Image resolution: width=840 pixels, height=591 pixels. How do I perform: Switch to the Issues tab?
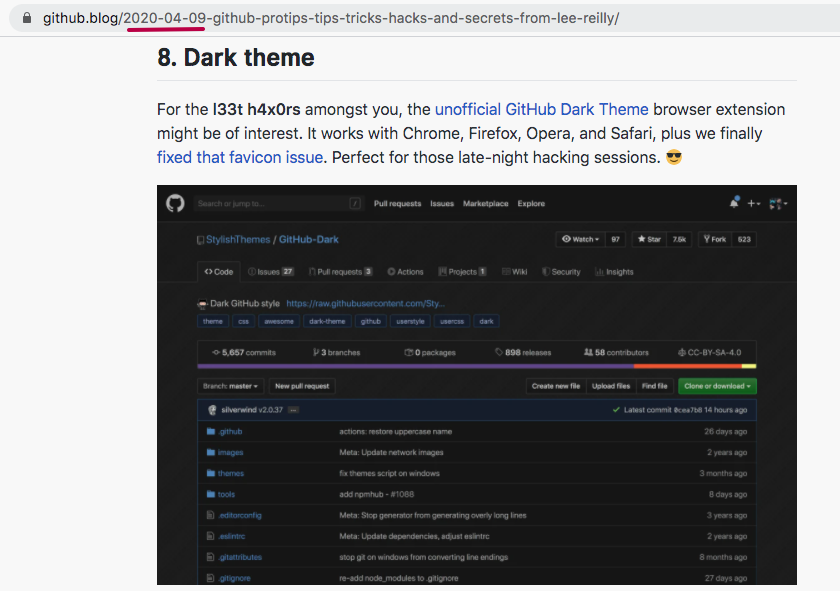(x=271, y=272)
